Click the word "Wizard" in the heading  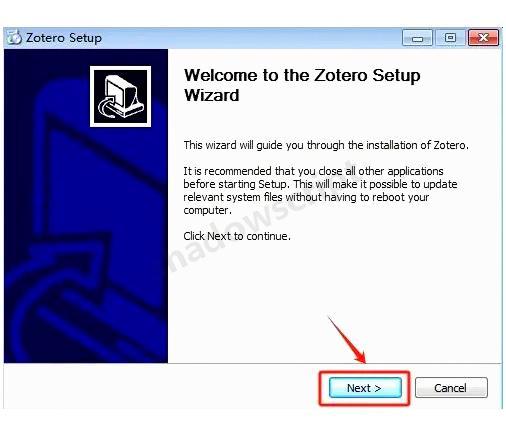[x=212, y=95]
